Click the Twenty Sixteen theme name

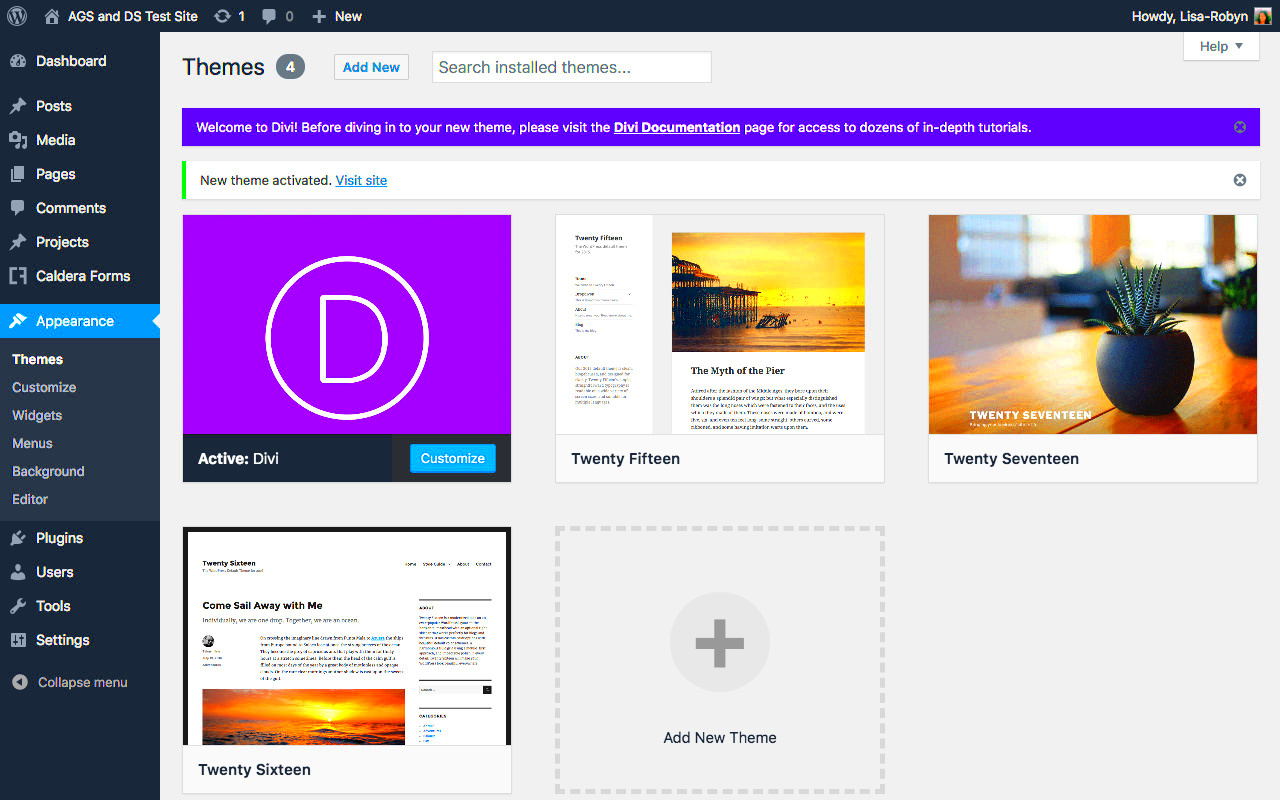click(x=255, y=770)
